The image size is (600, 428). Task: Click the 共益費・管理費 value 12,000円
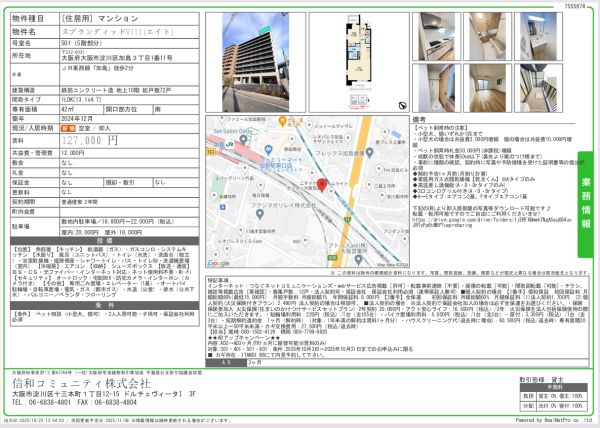point(73,153)
